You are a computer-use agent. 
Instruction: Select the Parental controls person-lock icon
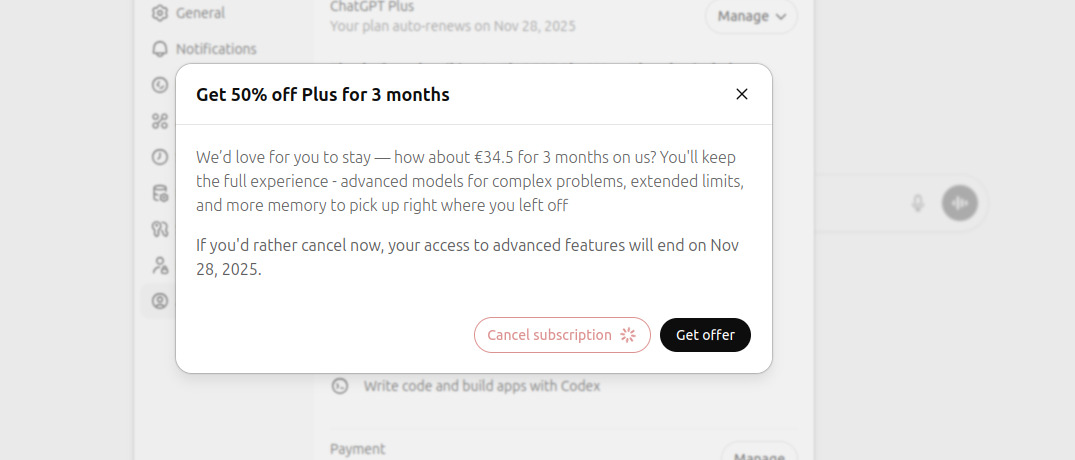160,265
